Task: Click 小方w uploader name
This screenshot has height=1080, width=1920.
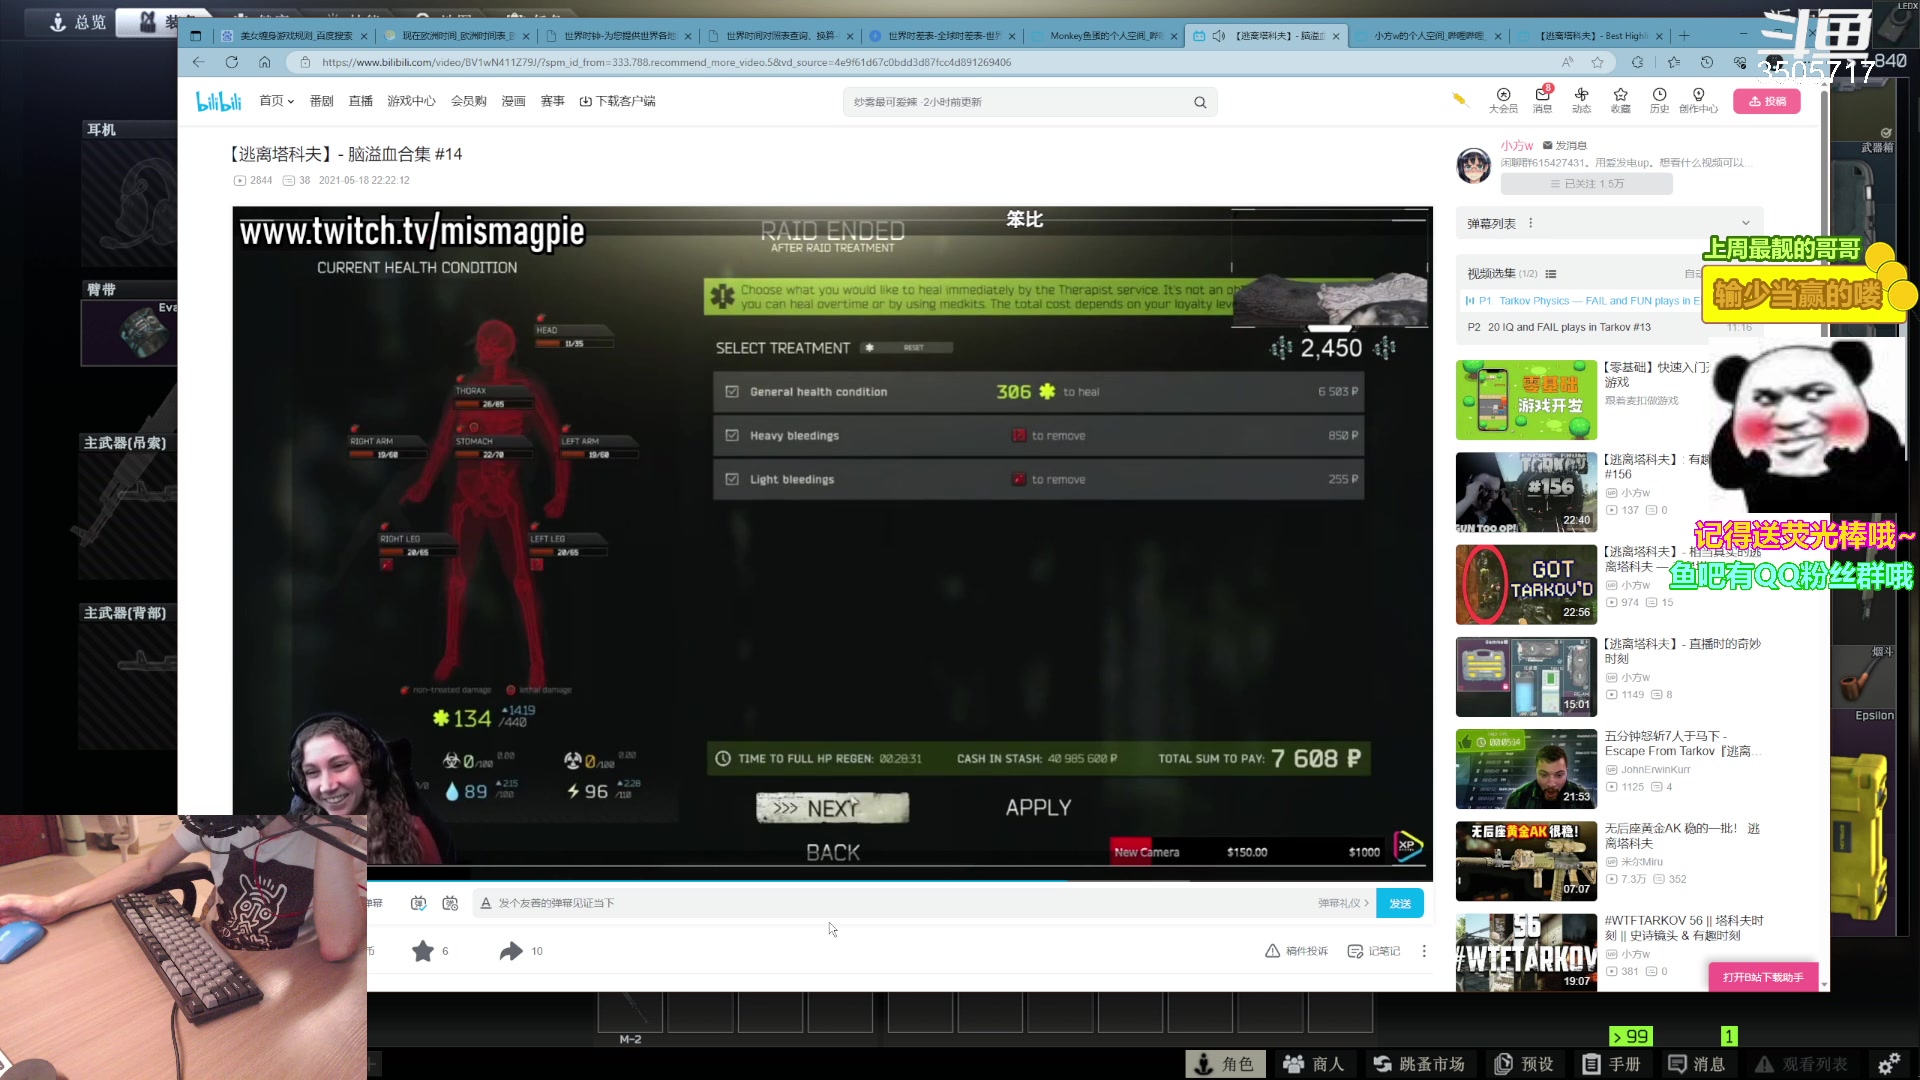Action: [x=1516, y=145]
